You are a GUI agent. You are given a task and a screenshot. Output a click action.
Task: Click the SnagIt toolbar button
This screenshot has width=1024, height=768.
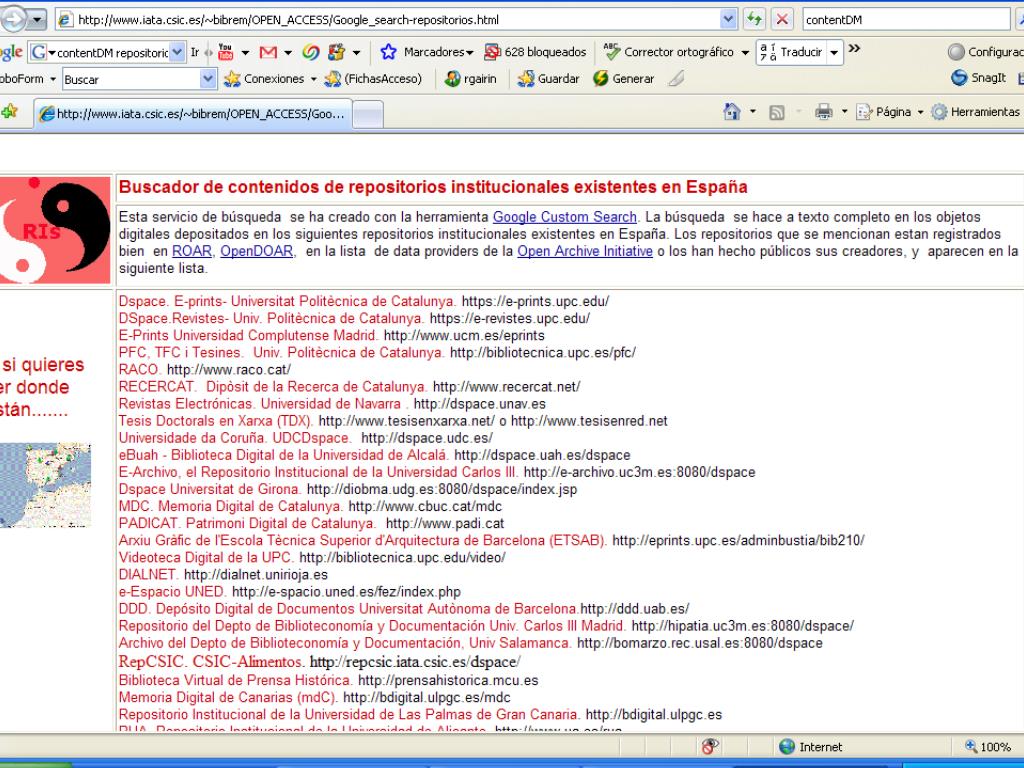979,78
